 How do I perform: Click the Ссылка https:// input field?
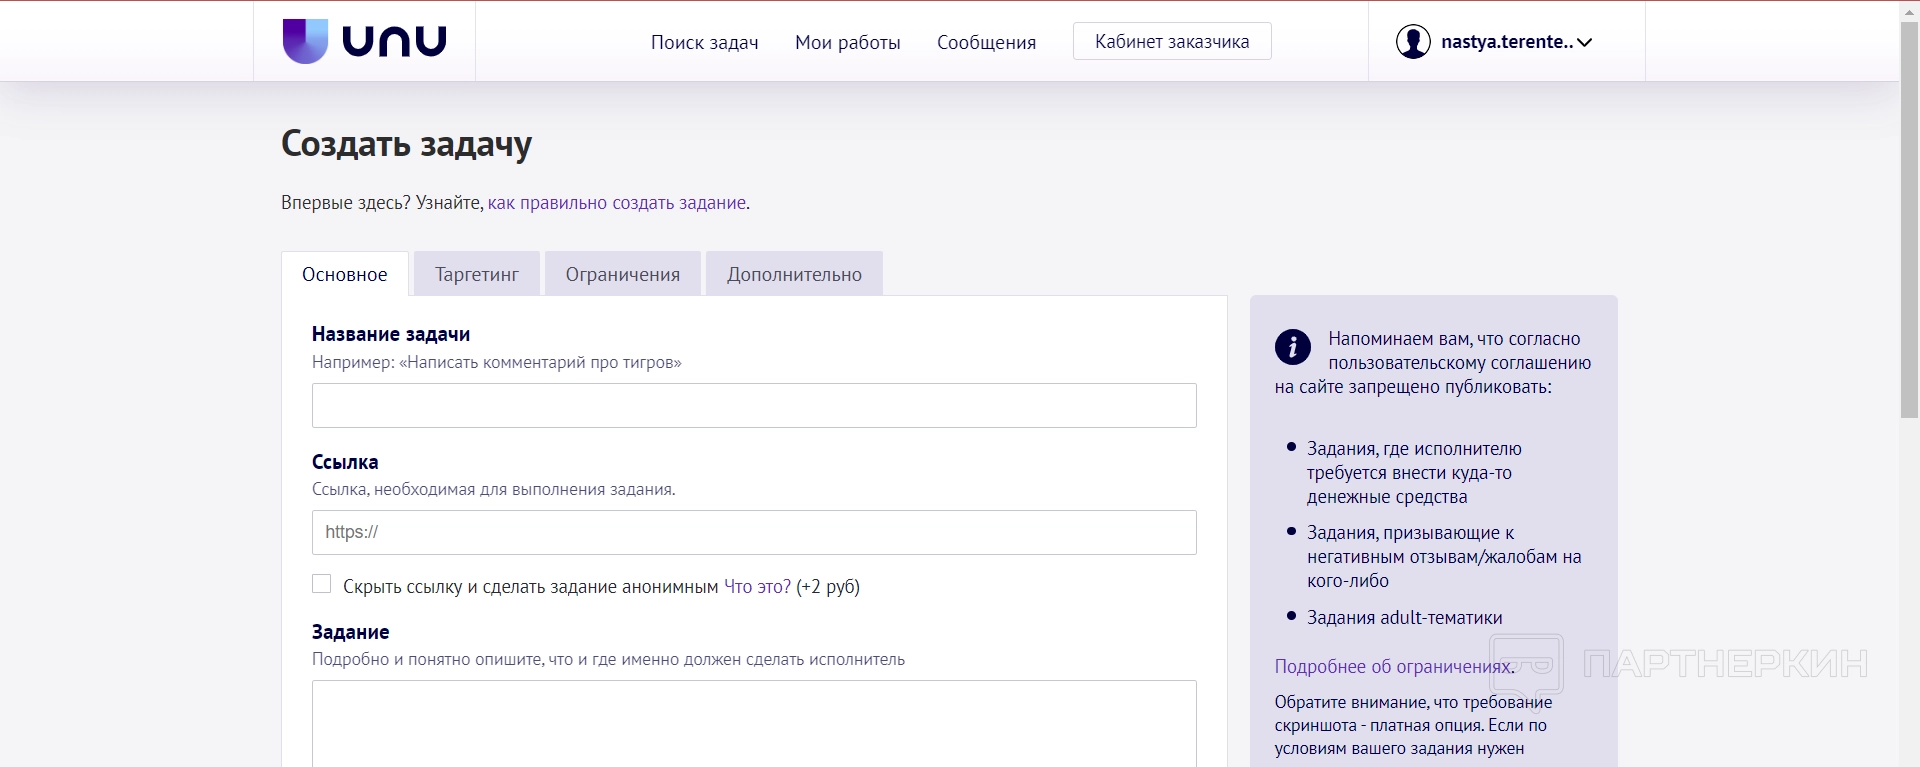point(754,533)
